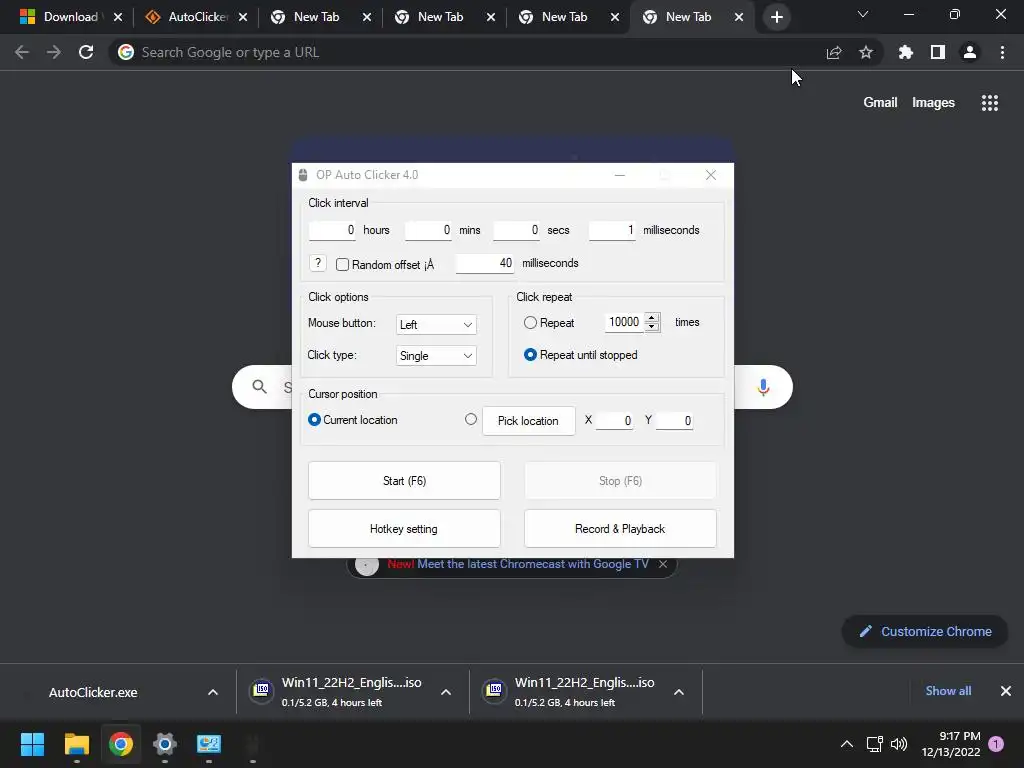Open Google Images link
Viewport: 1024px width, 768px height.
(x=933, y=103)
